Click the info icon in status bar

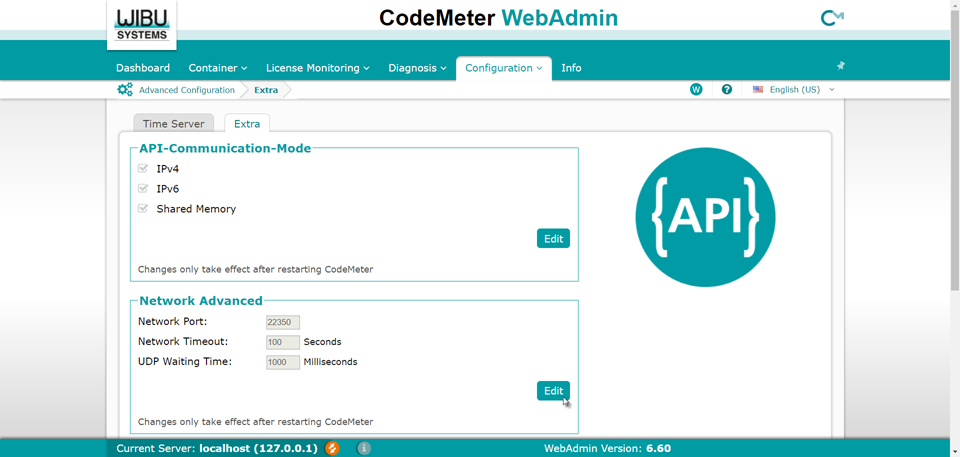point(364,448)
